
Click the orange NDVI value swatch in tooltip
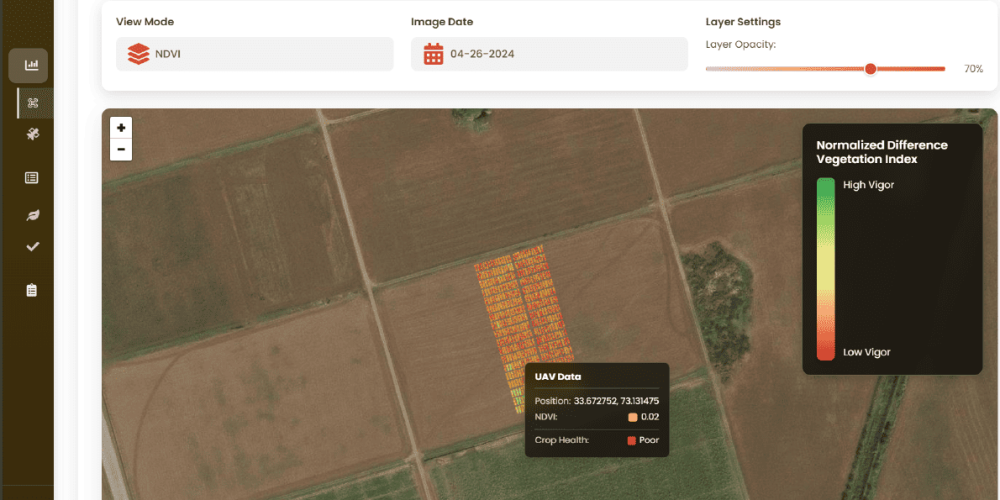click(x=633, y=417)
